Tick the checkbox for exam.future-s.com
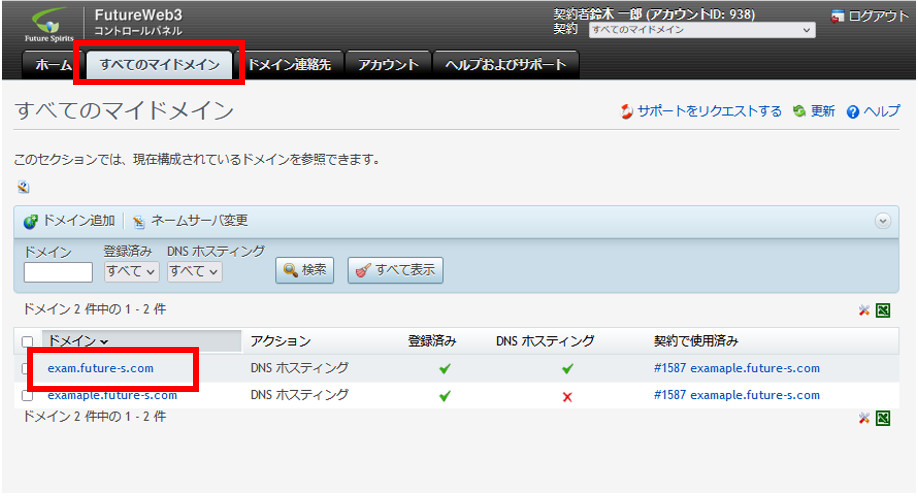Viewport: 918px width, 498px height. (x=25, y=369)
